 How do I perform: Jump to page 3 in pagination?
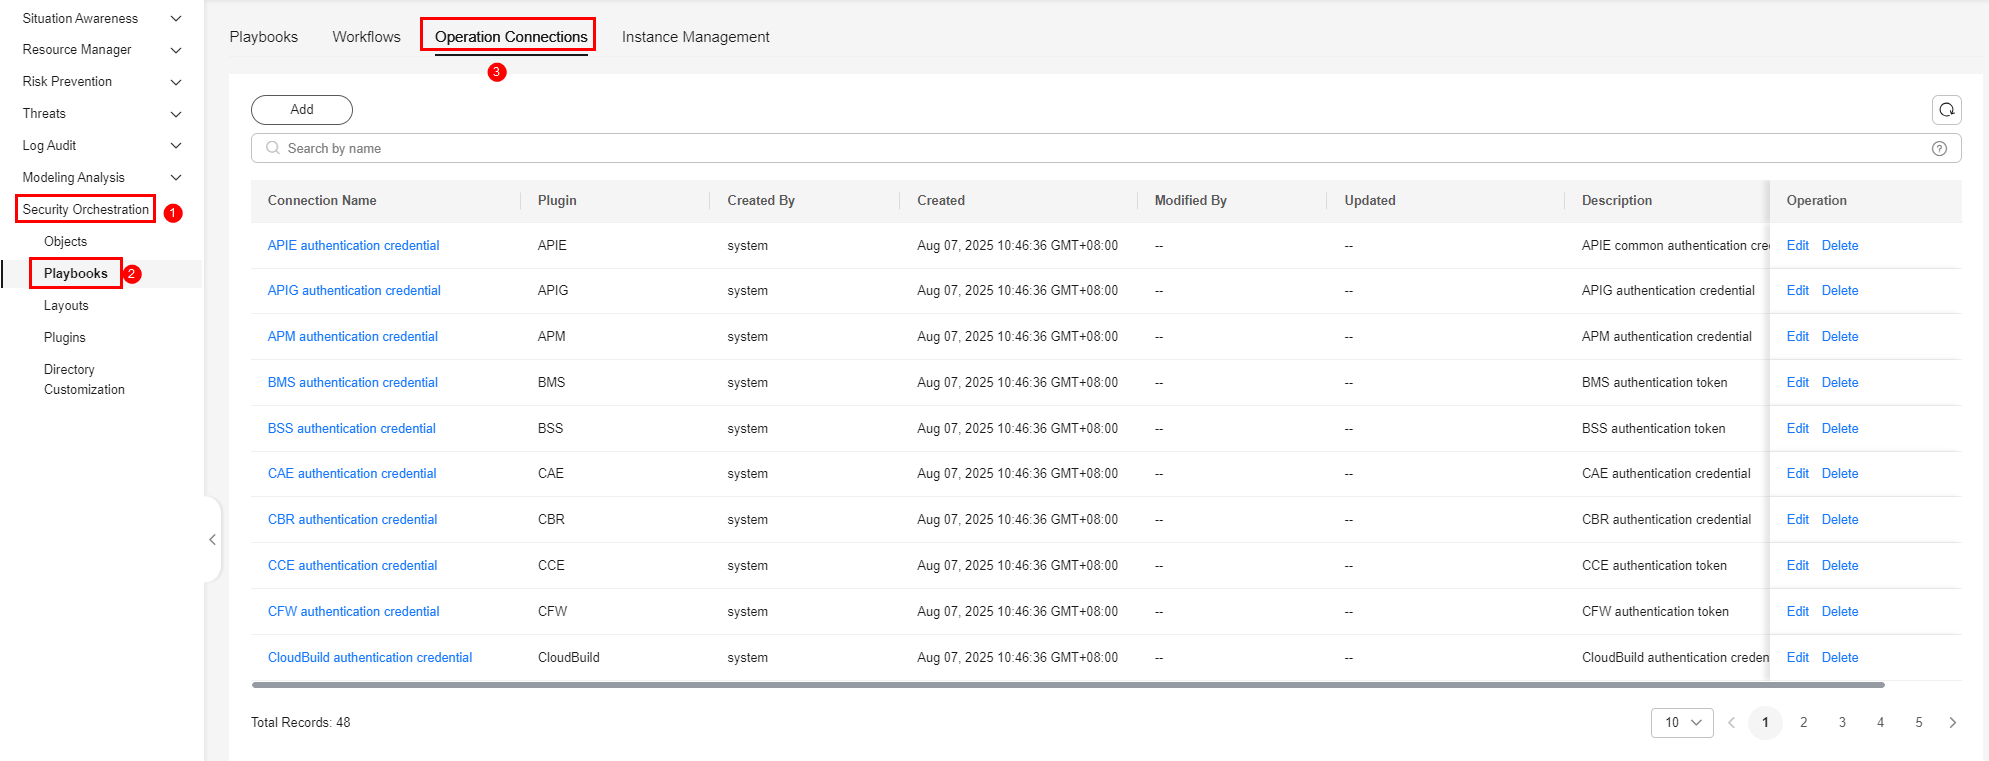[x=1842, y=723]
